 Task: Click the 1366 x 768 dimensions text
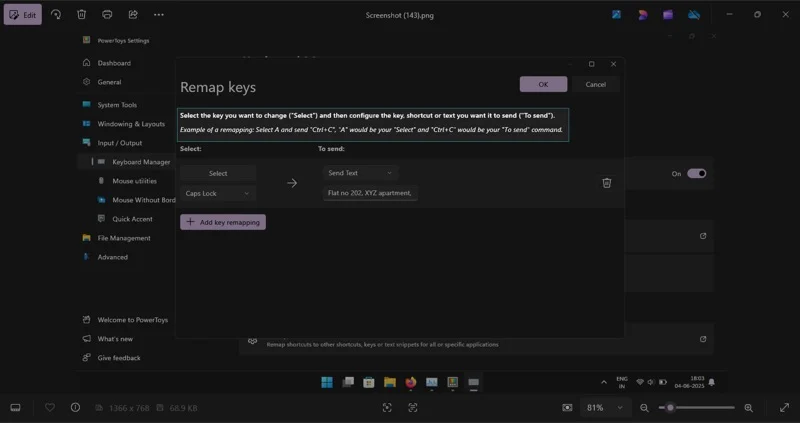(x=128, y=408)
